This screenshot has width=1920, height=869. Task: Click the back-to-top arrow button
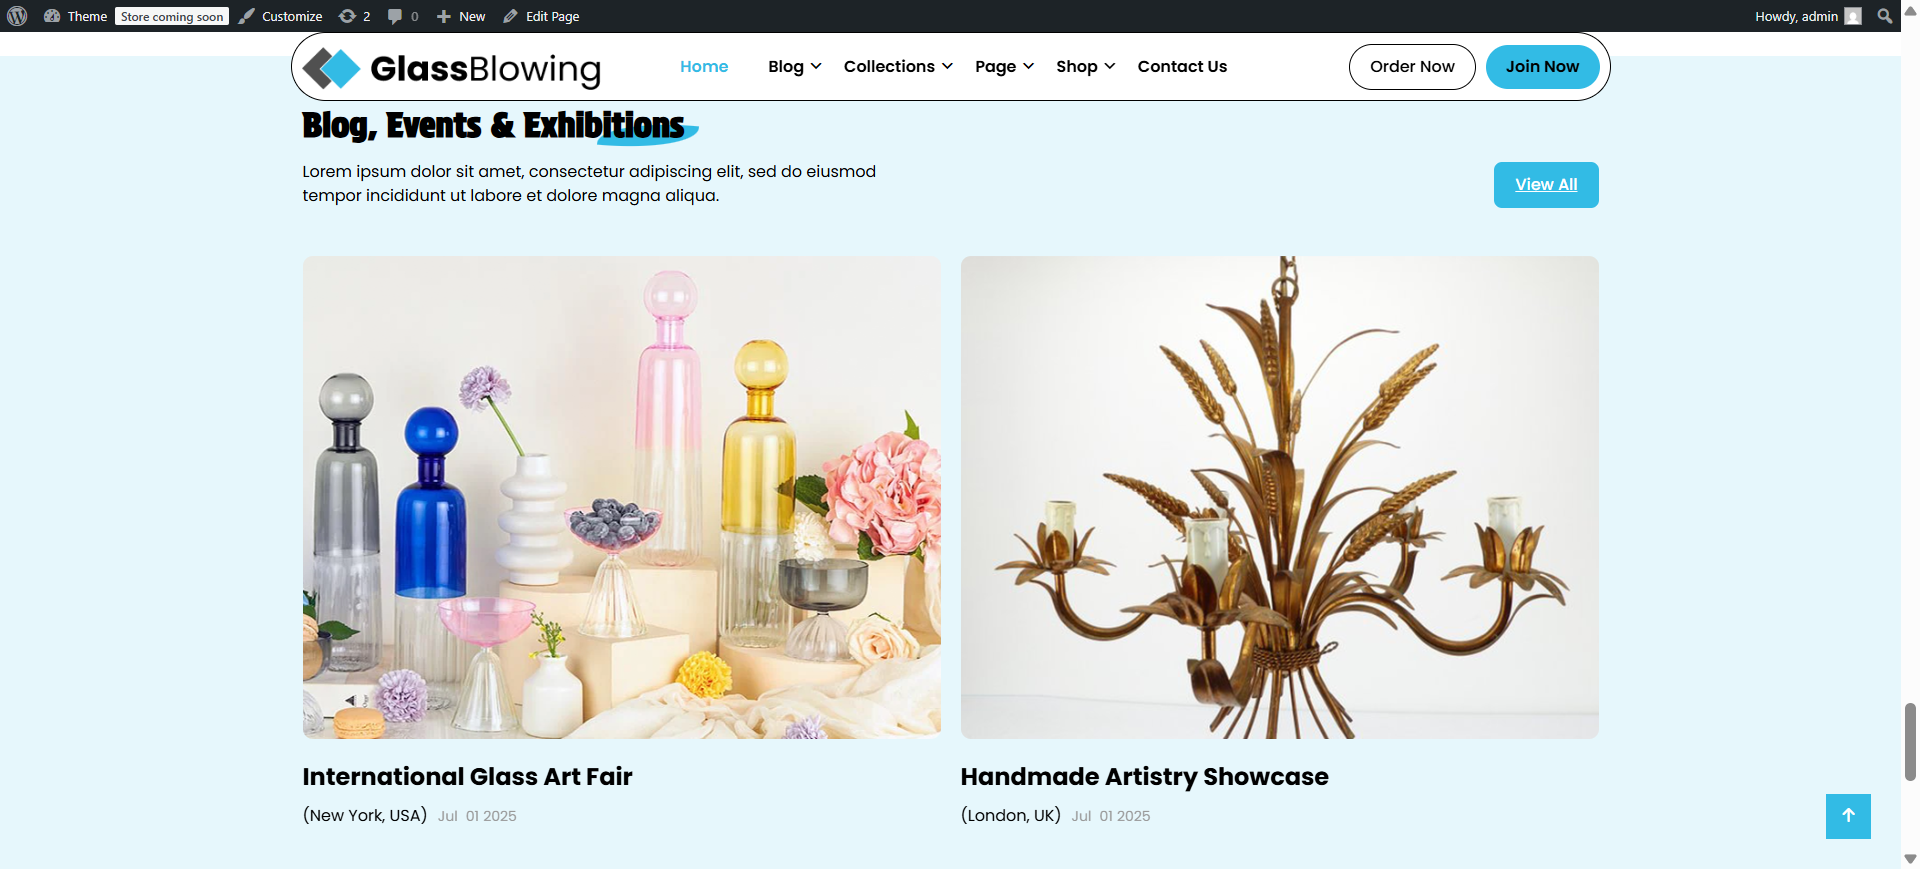[x=1848, y=816]
